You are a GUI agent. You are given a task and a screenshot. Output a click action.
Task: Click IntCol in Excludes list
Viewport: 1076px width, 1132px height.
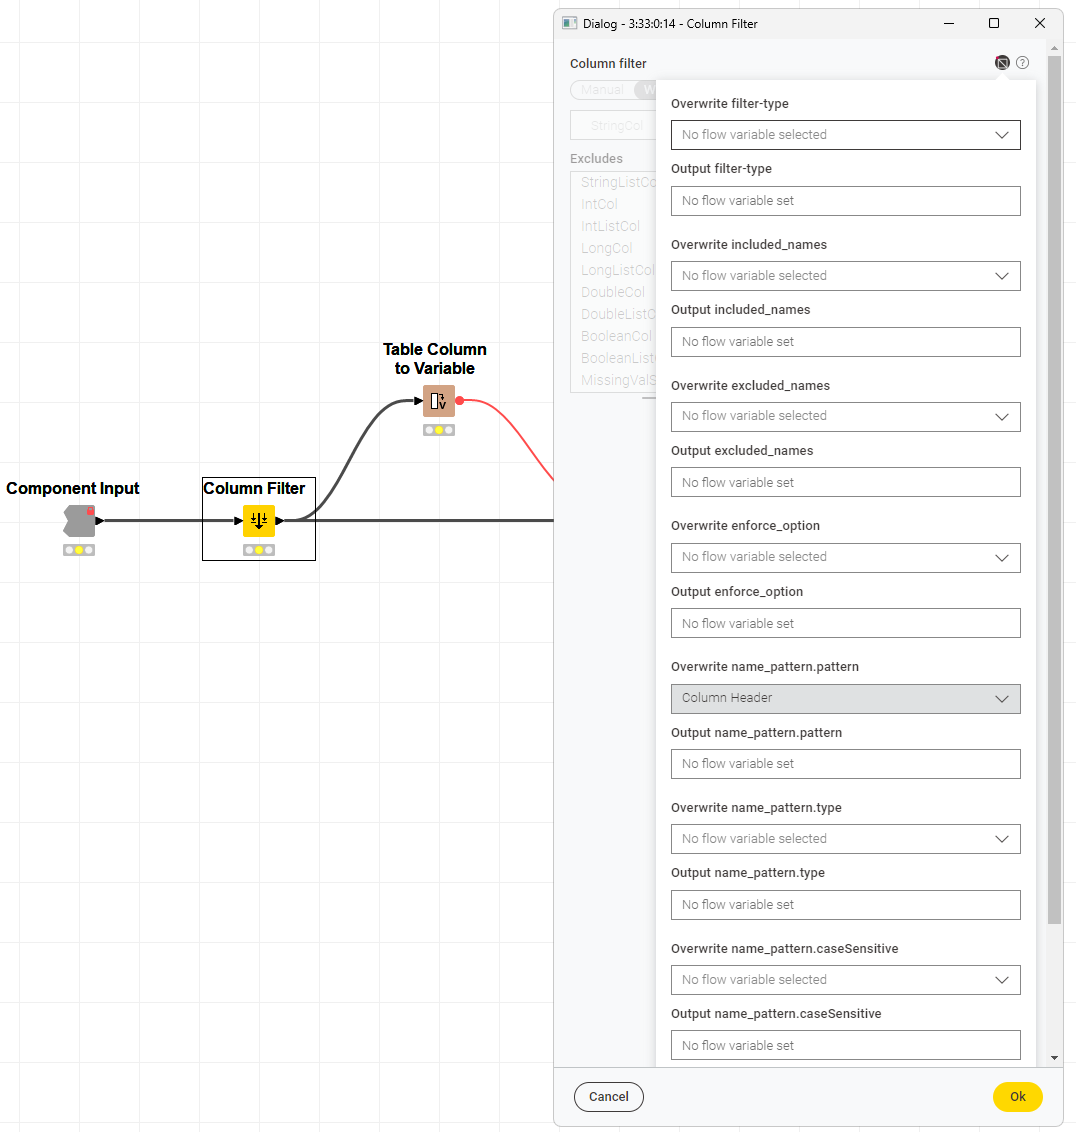599,204
